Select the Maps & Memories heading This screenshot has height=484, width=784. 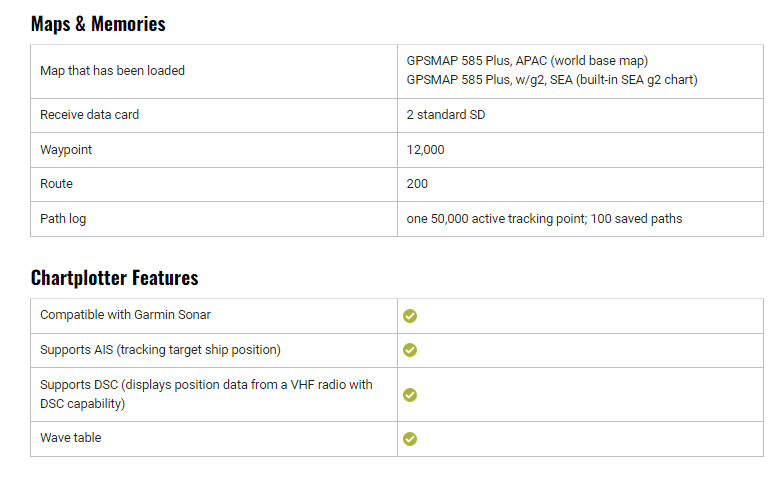coord(98,24)
